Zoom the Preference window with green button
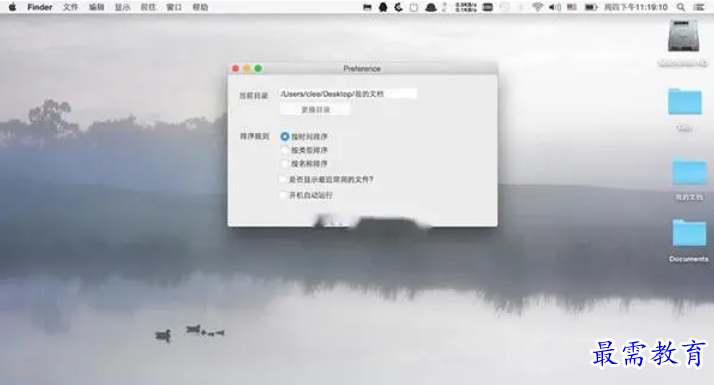The height and width of the screenshot is (385, 714). (x=258, y=68)
